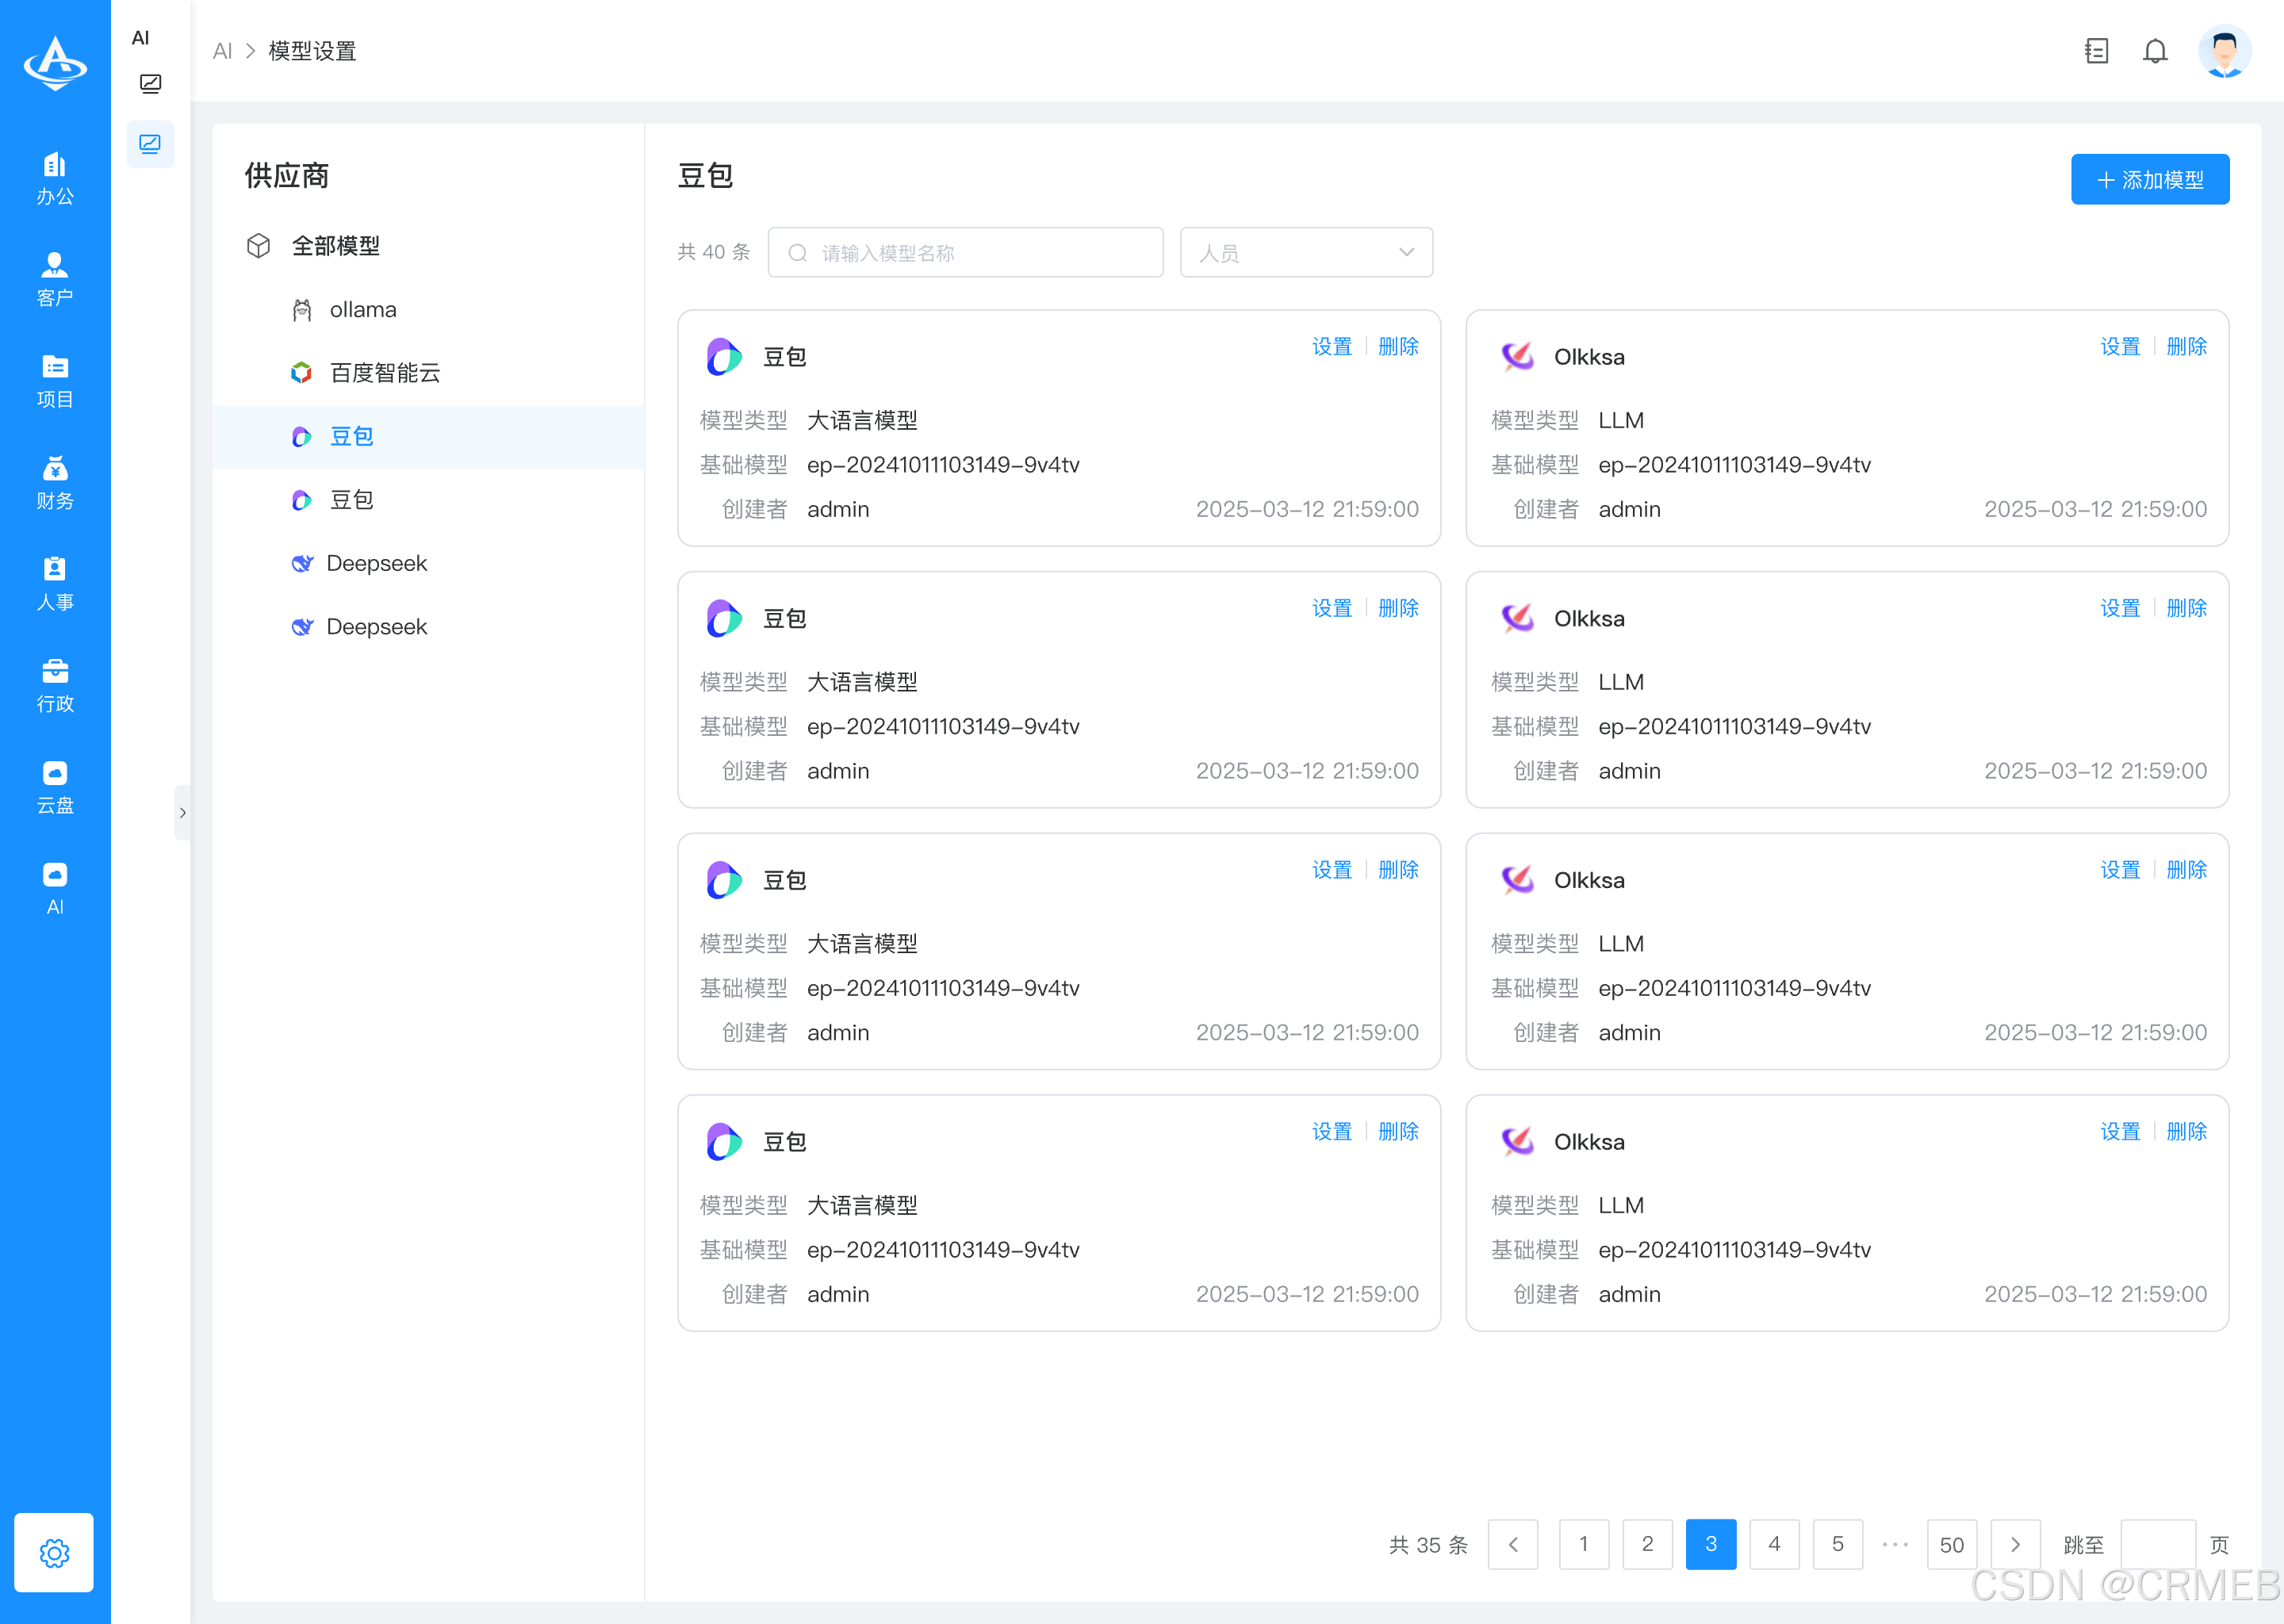Select 百度智能云 from the provider list
The image size is (2284, 1624).
point(385,373)
